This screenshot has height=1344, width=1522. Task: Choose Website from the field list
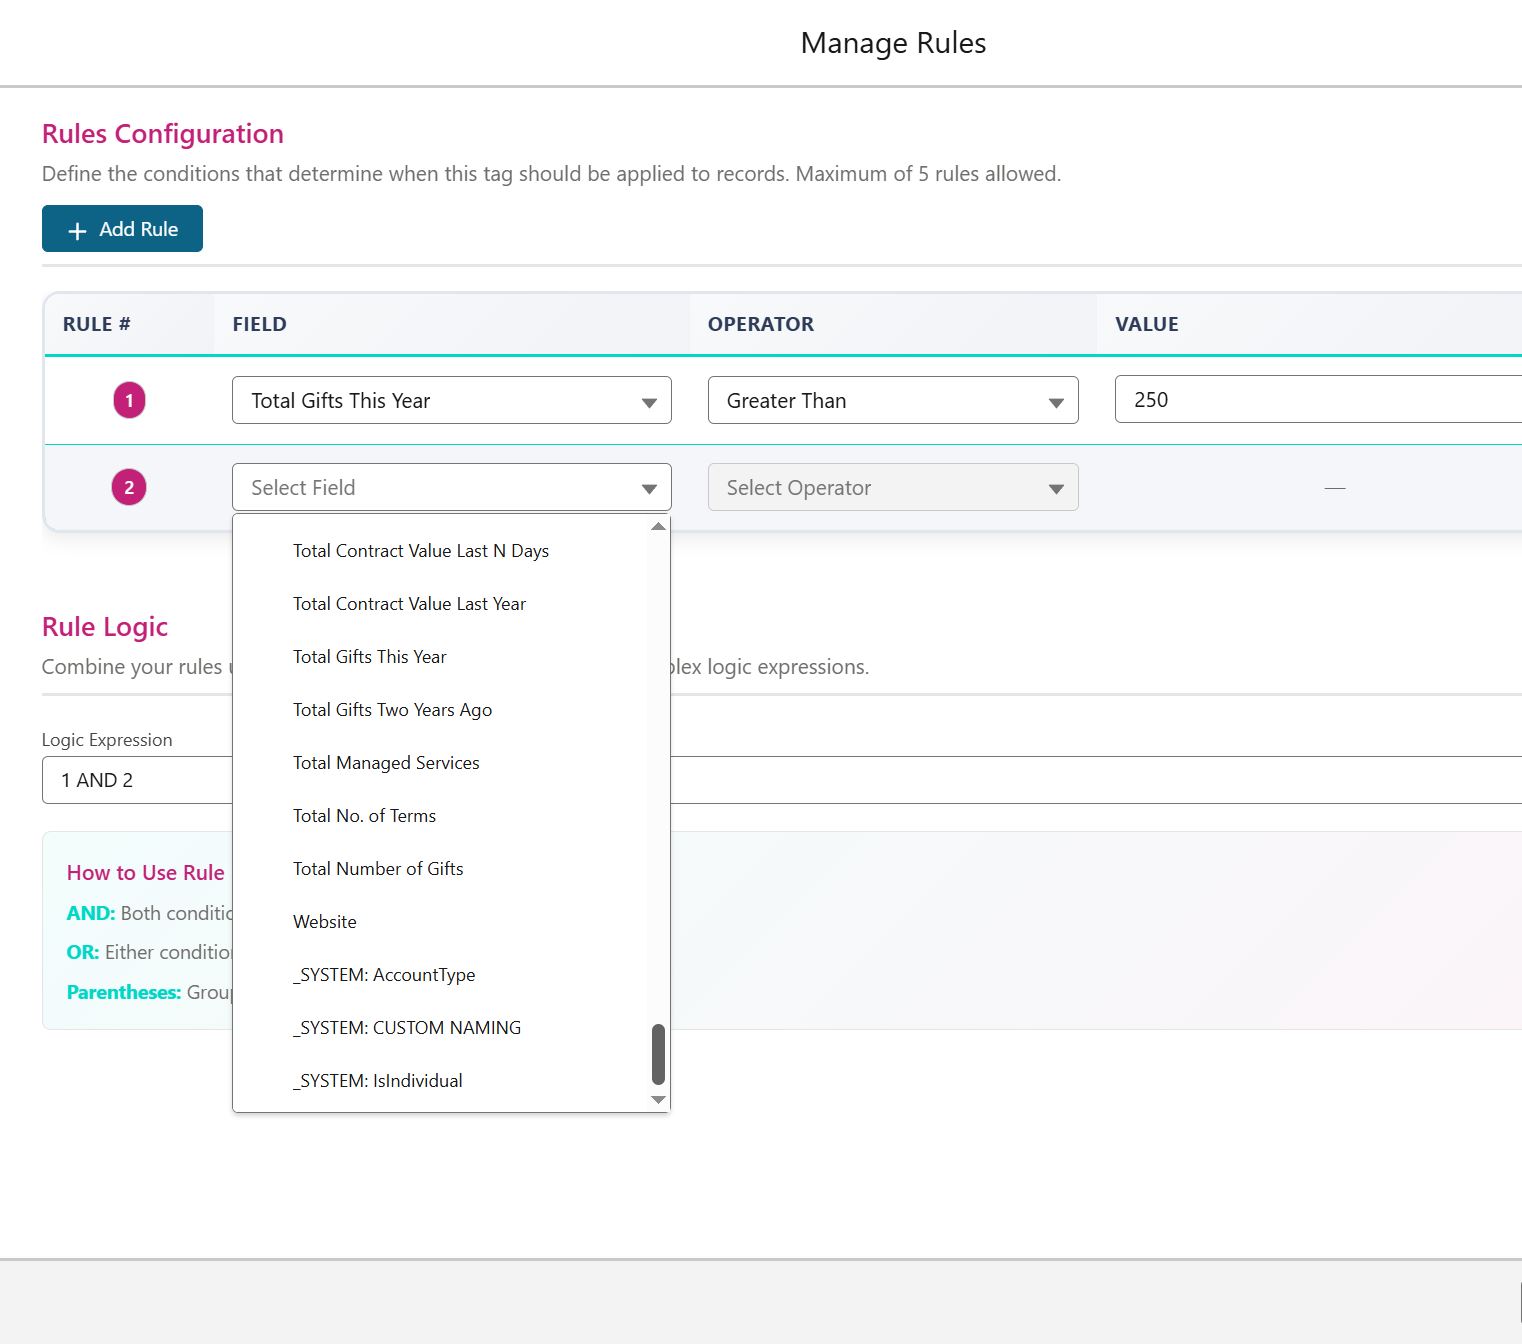(x=324, y=922)
